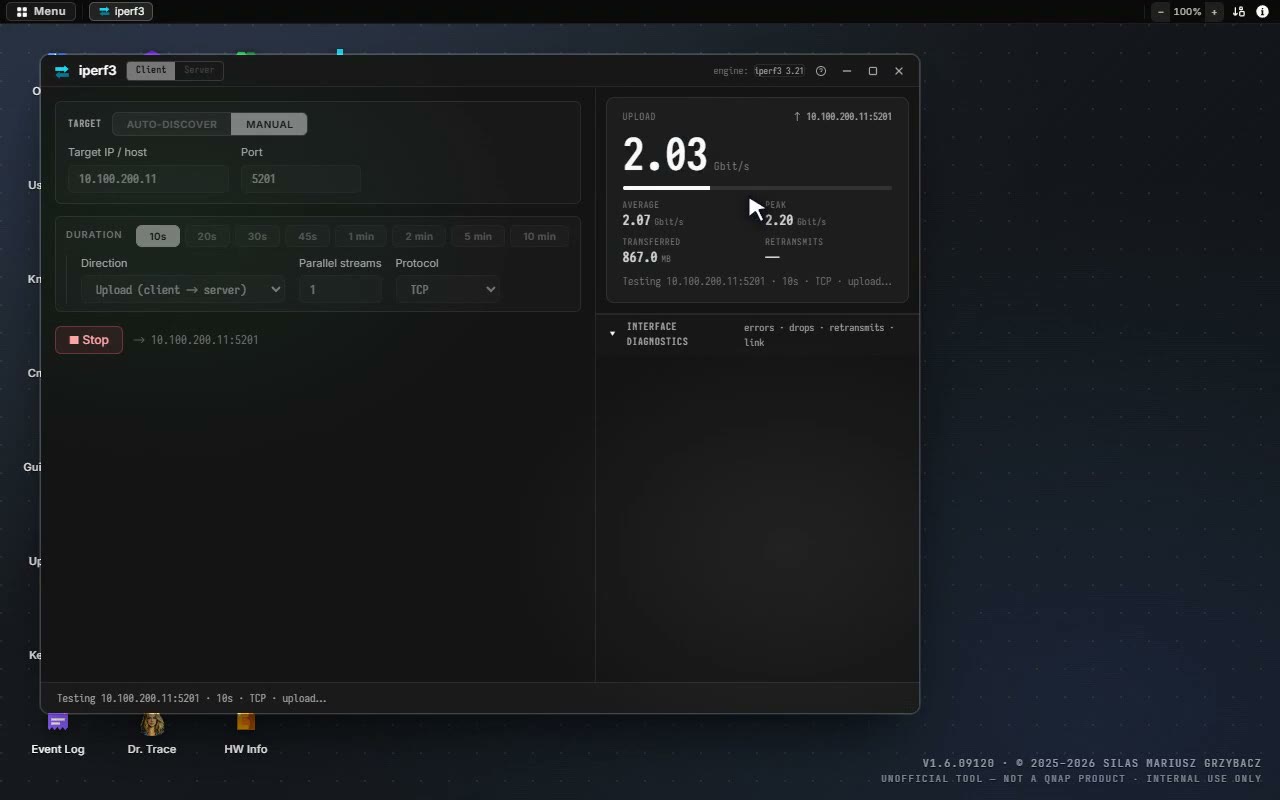This screenshot has width=1280, height=800.
Task: Click the info icon in the top bar
Action: (1262, 12)
